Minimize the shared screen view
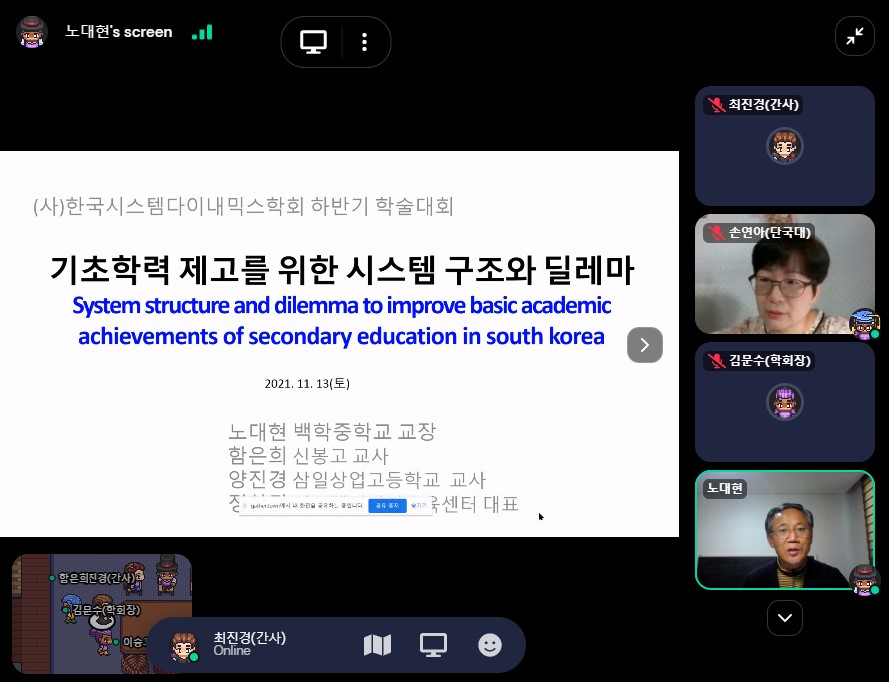 coord(855,37)
